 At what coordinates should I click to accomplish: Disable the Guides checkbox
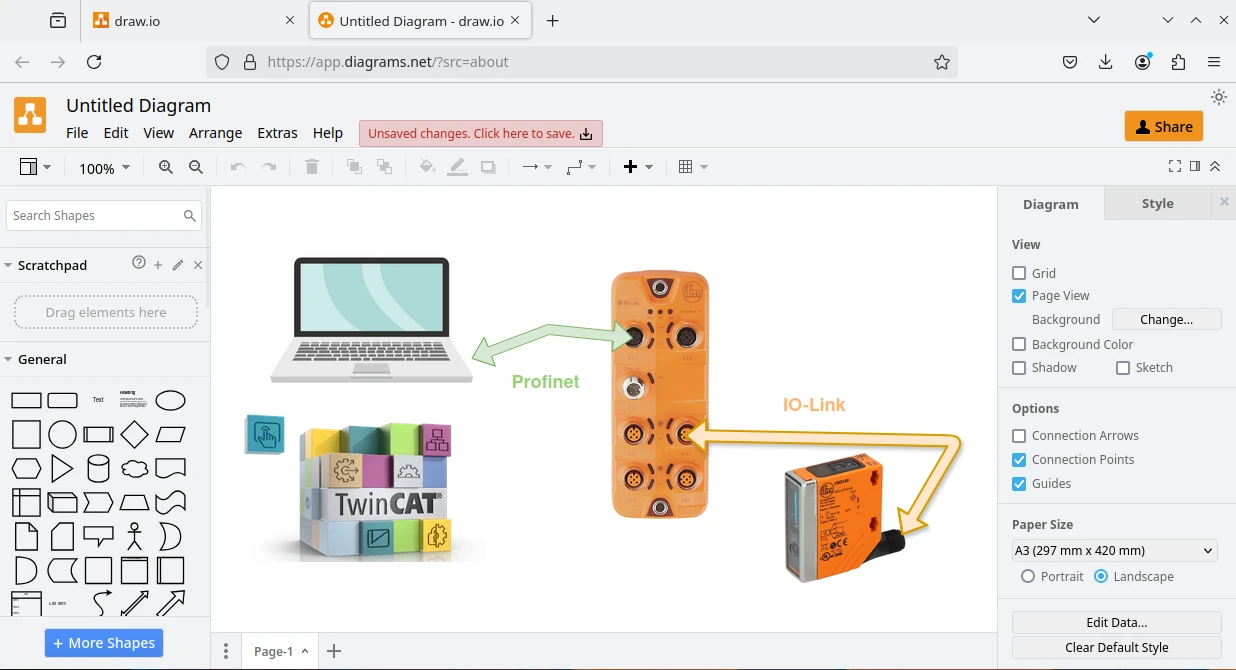coord(1019,484)
